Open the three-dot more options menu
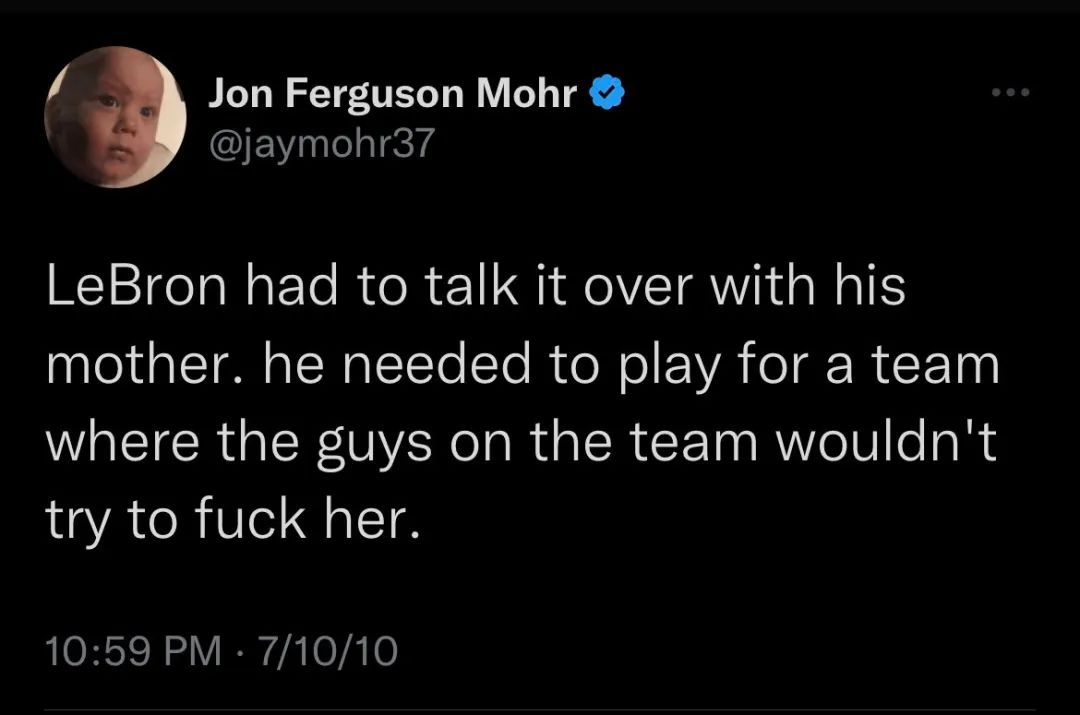The width and height of the screenshot is (1080, 715). point(1010,94)
